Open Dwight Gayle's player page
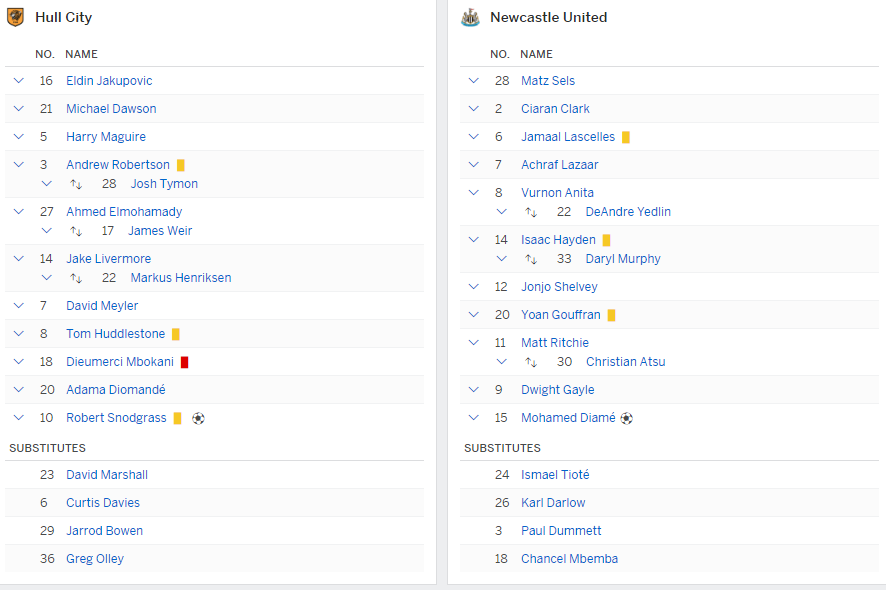 click(557, 390)
